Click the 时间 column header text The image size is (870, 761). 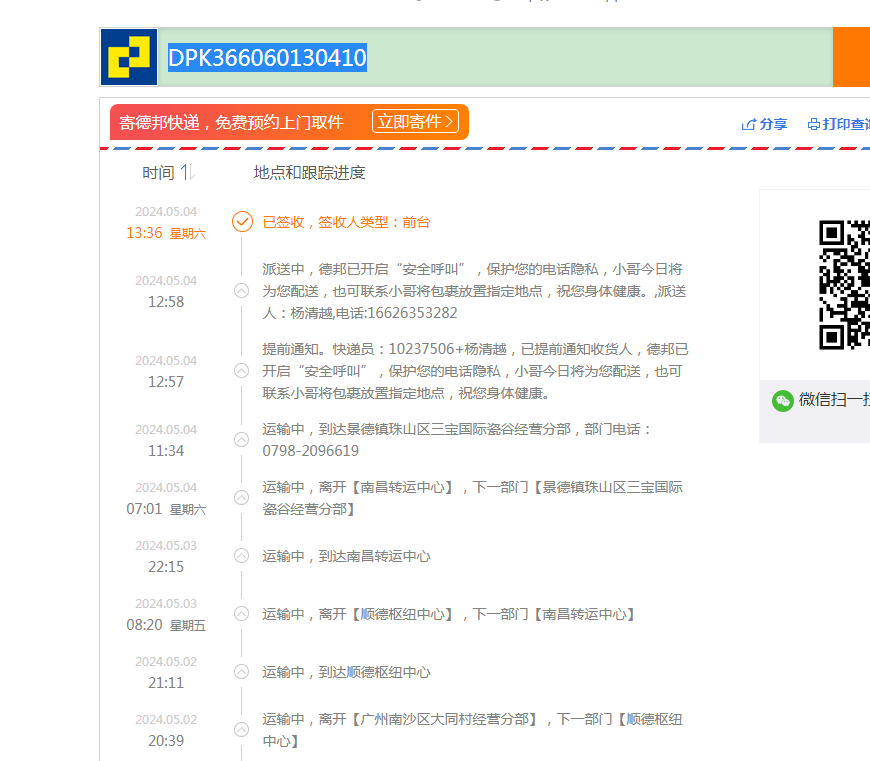[x=158, y=173]
